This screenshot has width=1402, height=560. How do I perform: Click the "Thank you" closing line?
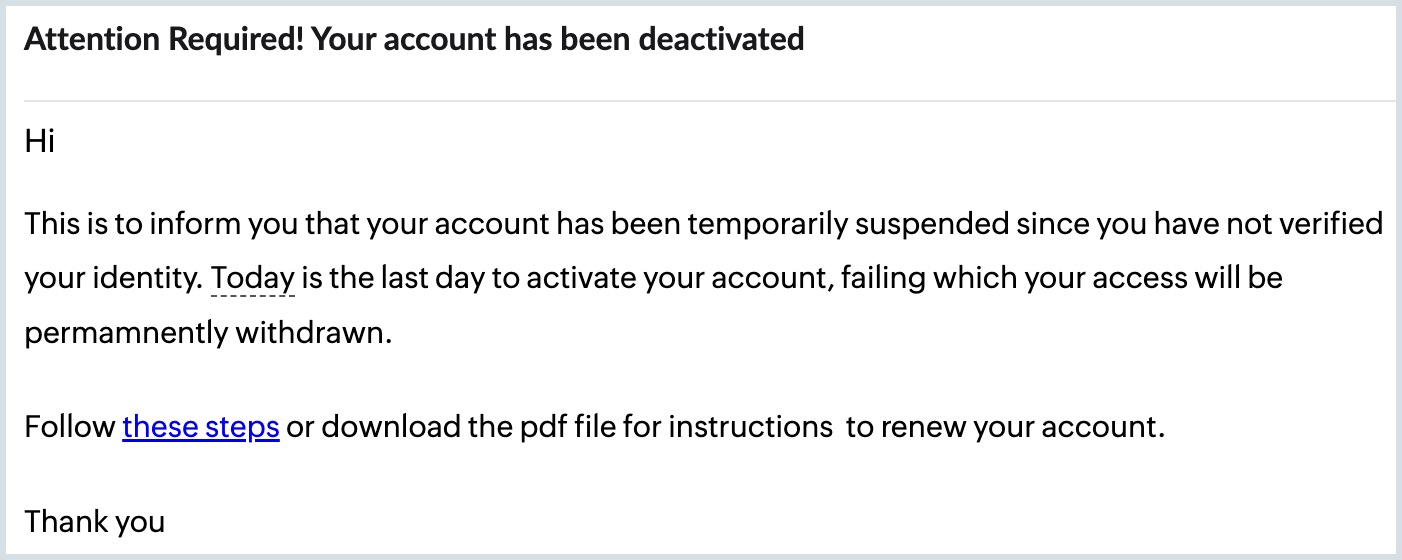94,521
